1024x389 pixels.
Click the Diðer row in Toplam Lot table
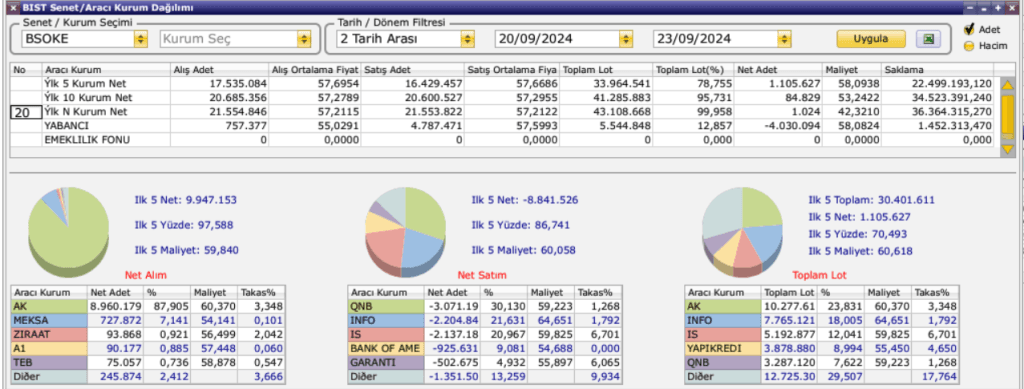click(822, 377)
